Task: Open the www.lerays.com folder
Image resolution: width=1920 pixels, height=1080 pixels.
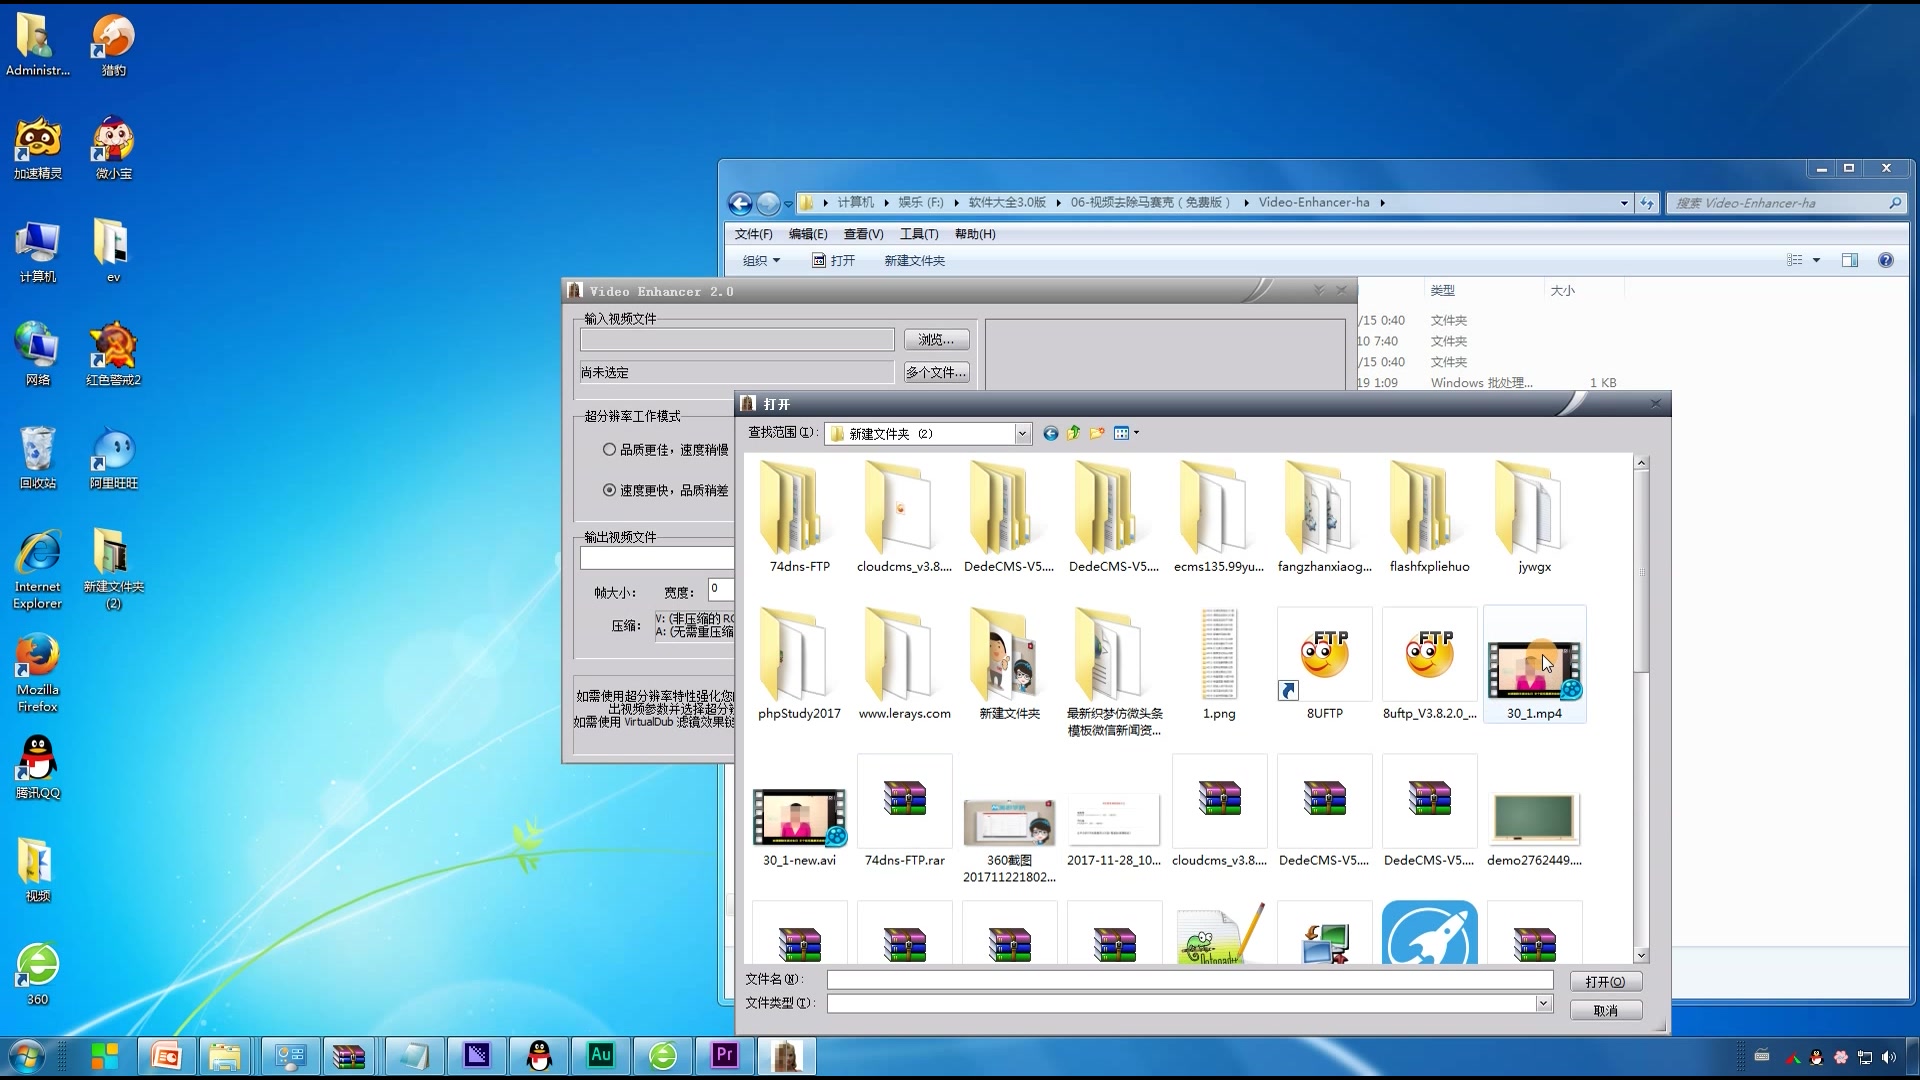Action: pos(904,664)
